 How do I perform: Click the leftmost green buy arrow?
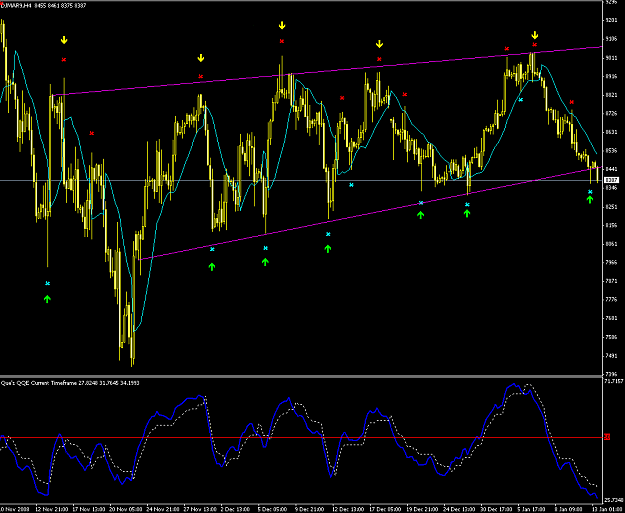point(47,299)
